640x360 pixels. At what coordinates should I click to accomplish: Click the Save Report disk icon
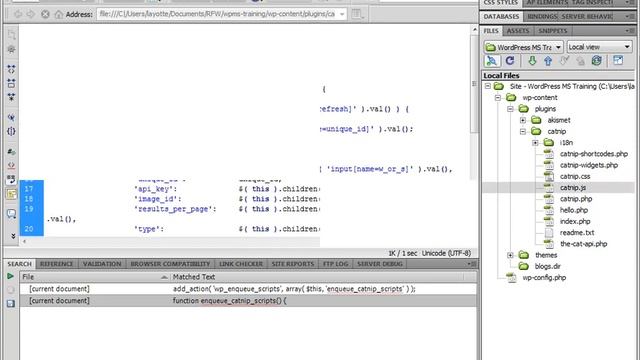(x=11, y=303)
